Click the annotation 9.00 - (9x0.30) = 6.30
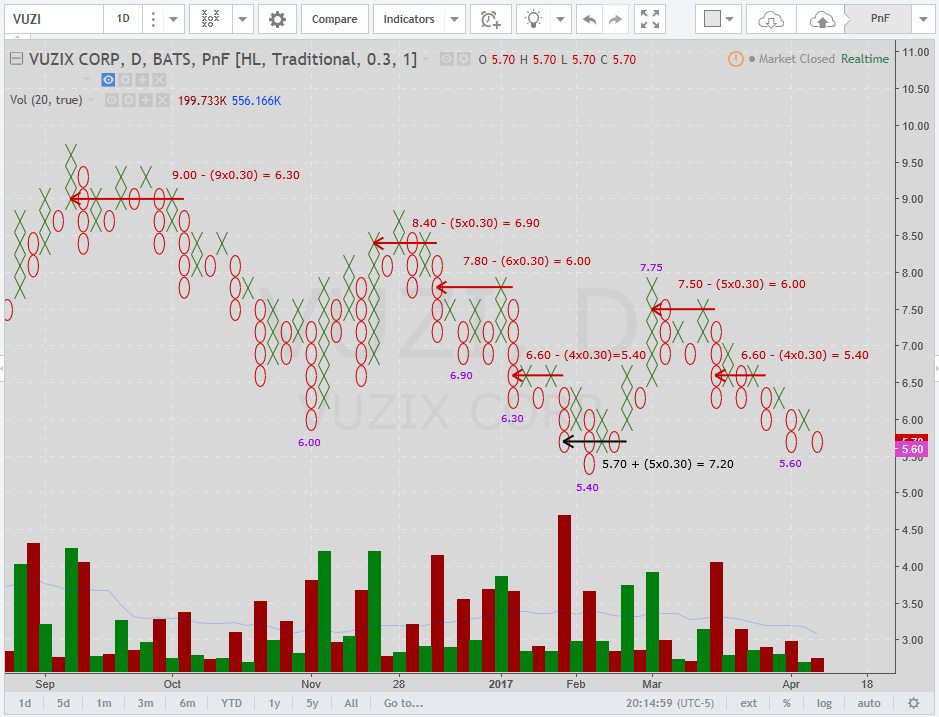The image size is (939, 717). tap(236, 175)
